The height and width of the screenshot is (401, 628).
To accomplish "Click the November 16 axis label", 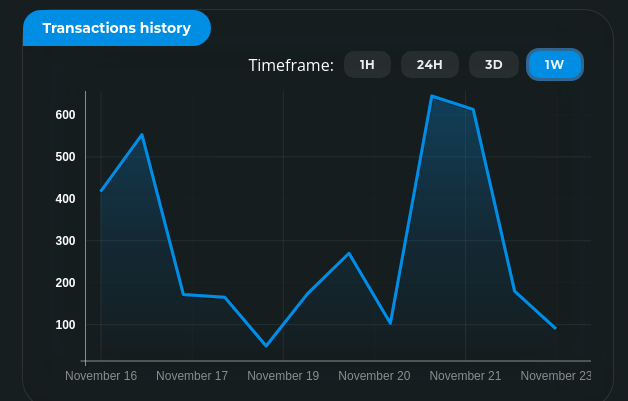I will point(101,376).
